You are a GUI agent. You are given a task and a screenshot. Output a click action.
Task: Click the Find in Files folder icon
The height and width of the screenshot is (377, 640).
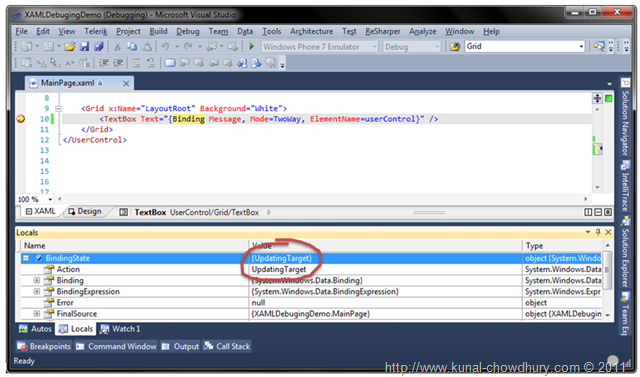[x=455, y=47]
